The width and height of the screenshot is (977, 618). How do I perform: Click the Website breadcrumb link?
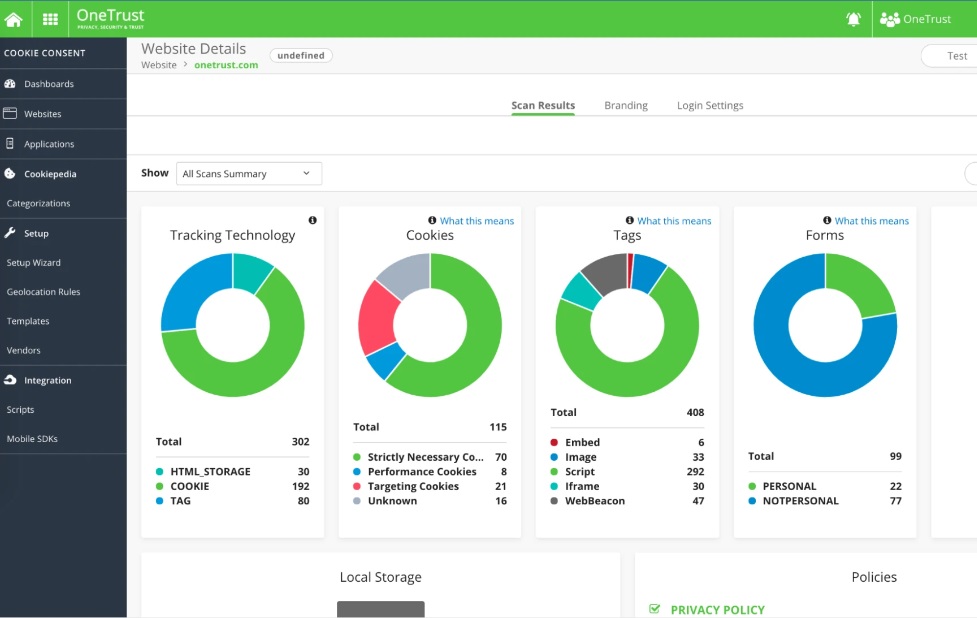pos(159,65)
